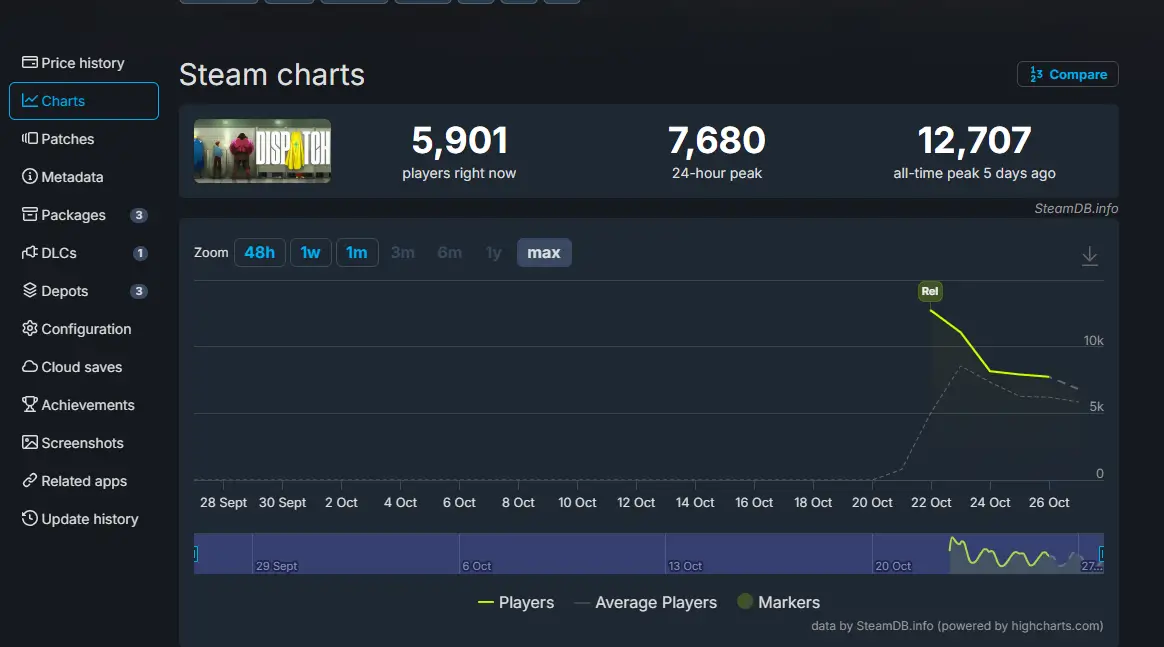Hide Markers series in the legend

[x=778, y=602]
